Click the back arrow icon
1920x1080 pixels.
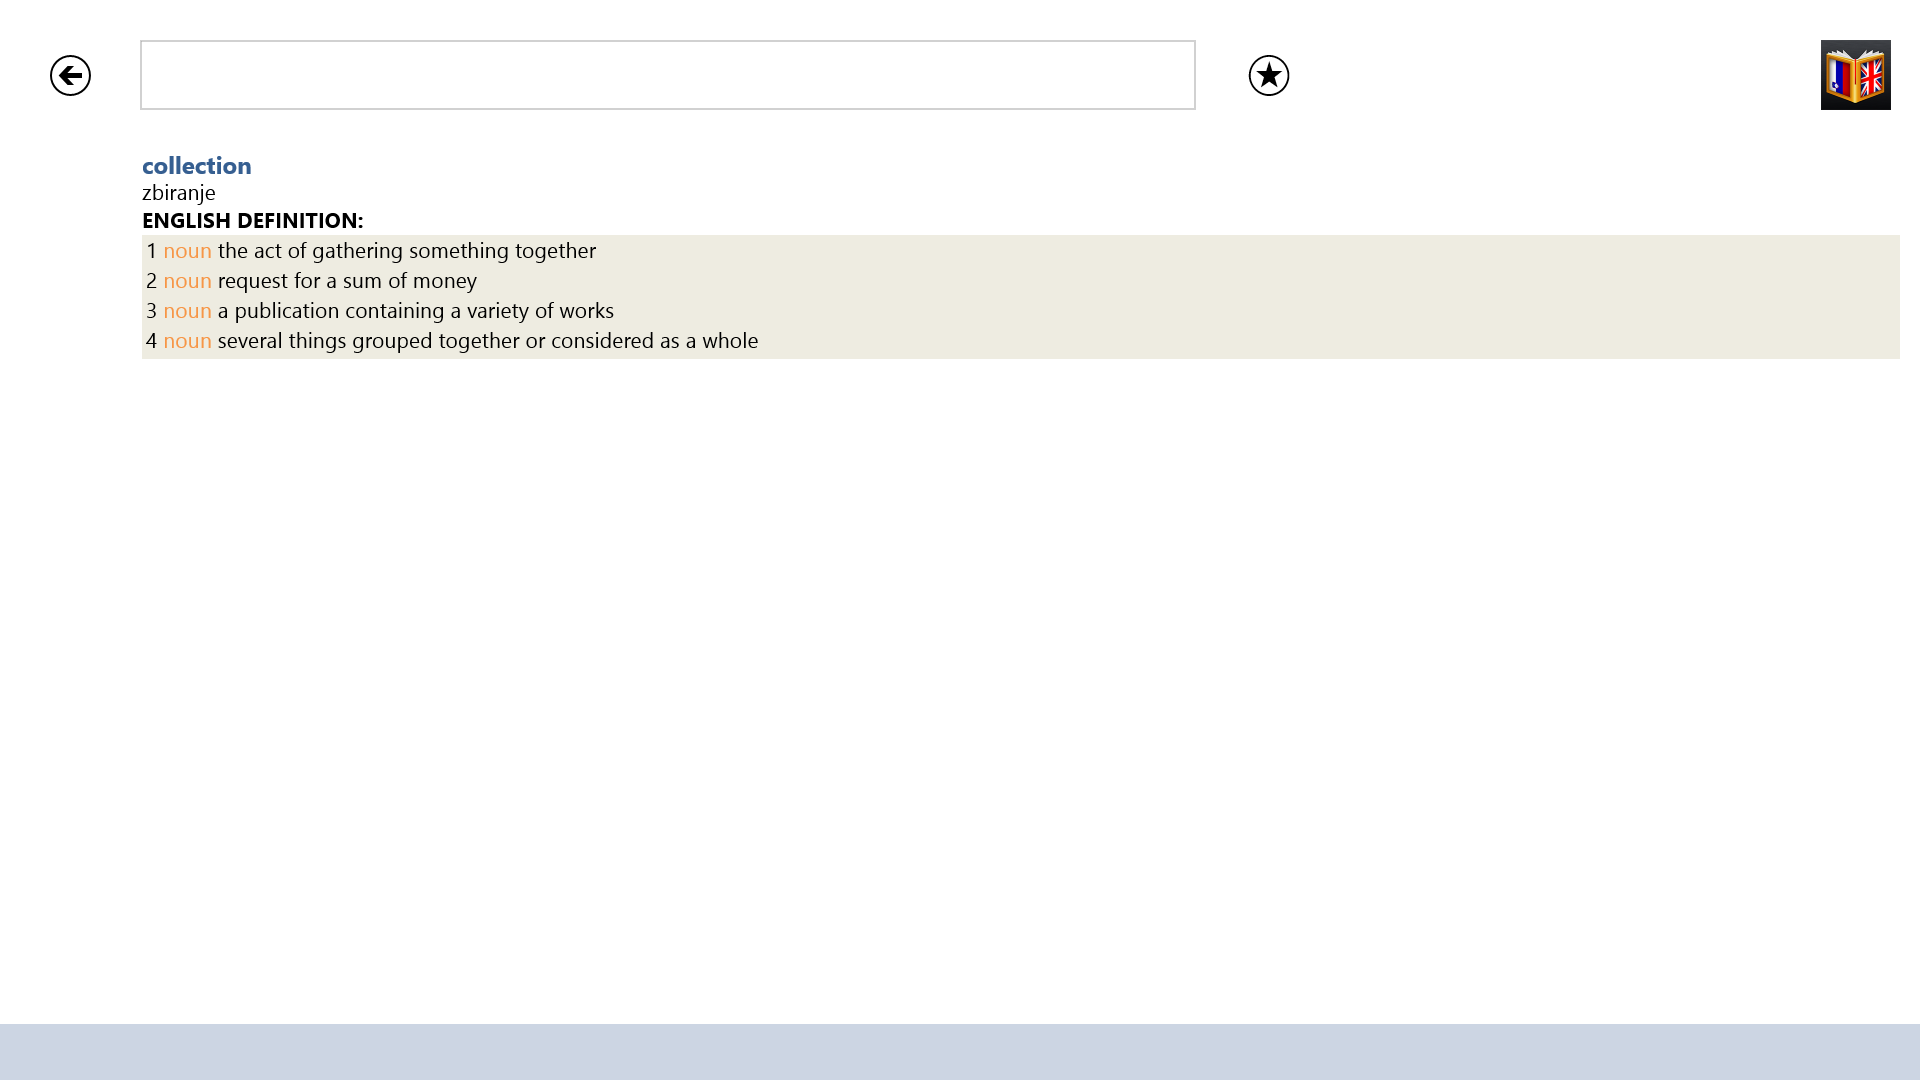tap(70, 75)
